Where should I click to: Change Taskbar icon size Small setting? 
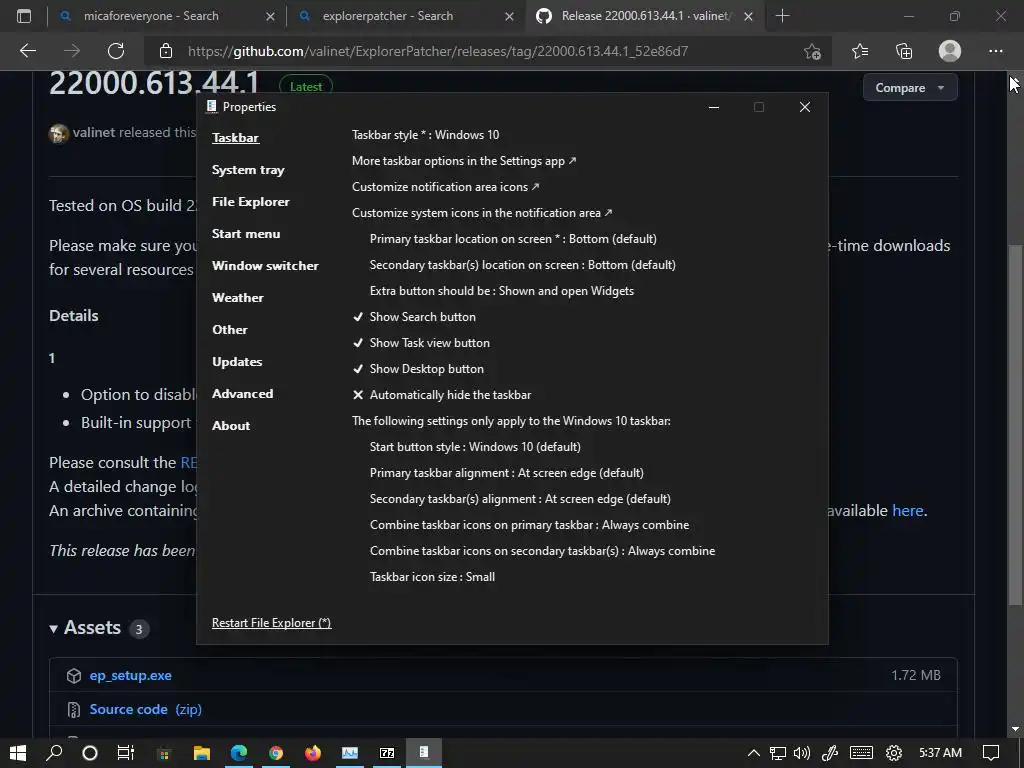coord(432,577)
